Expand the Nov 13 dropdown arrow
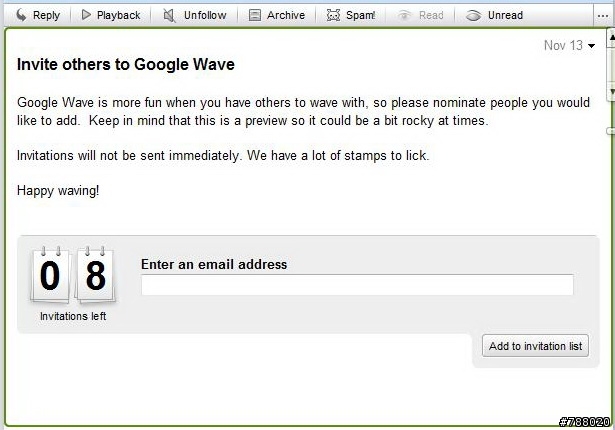This screenshot has width=615, height=430. pyautogui.click(x=591, y=46)
